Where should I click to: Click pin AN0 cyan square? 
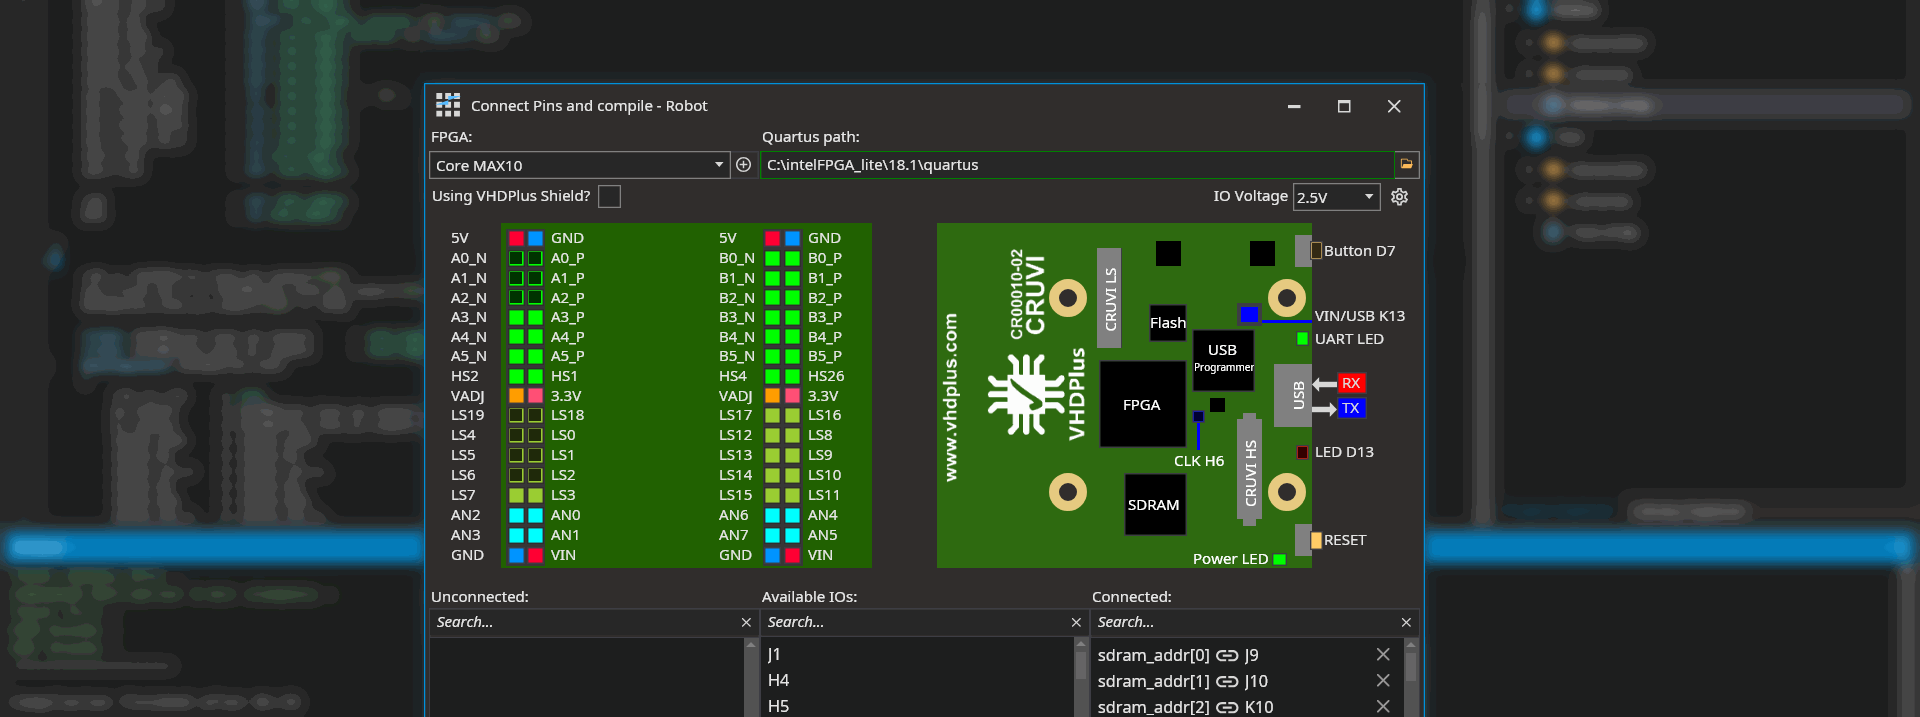pyautogui.click(x=535, y=515)
